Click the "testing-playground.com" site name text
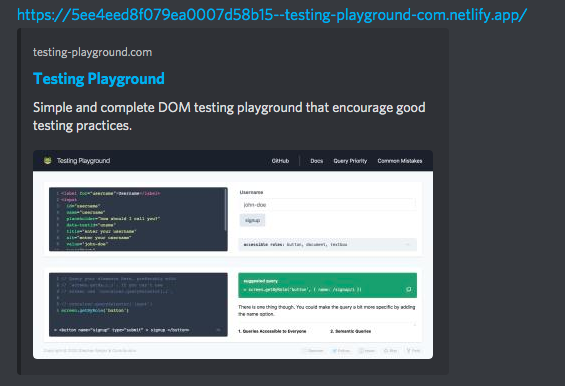The height and width of the screenshot is (386, 565). pos(93,52)
